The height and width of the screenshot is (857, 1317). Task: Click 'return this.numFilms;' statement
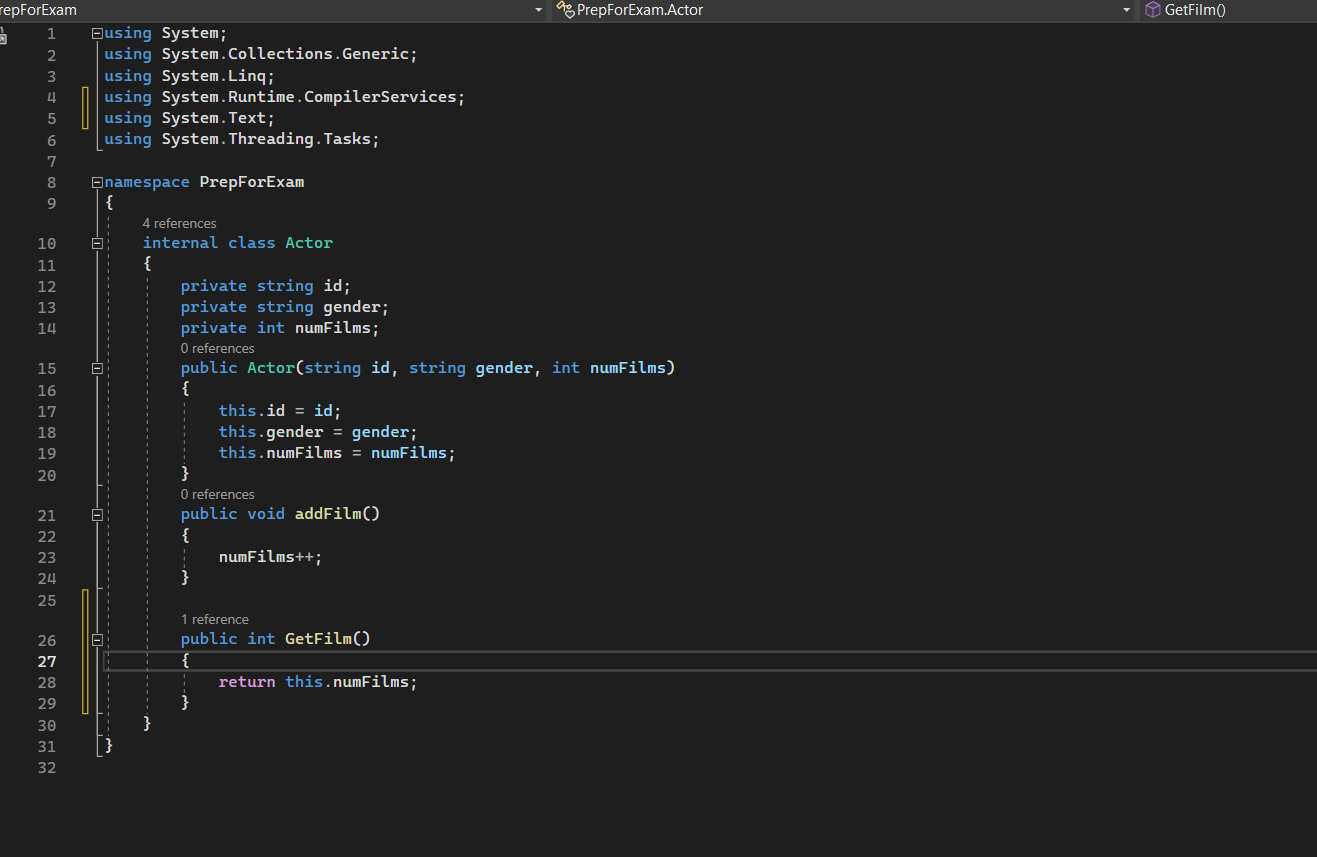(317, 682)
